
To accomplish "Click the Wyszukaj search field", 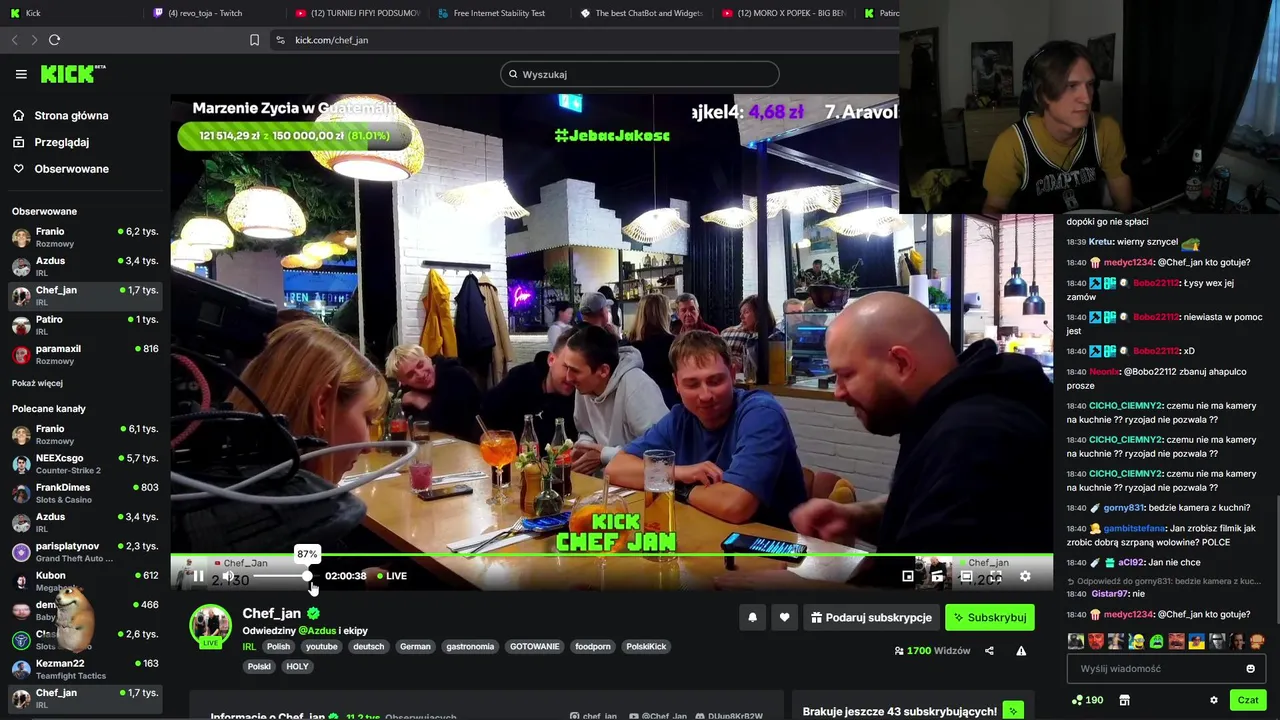I will point(640,74).
